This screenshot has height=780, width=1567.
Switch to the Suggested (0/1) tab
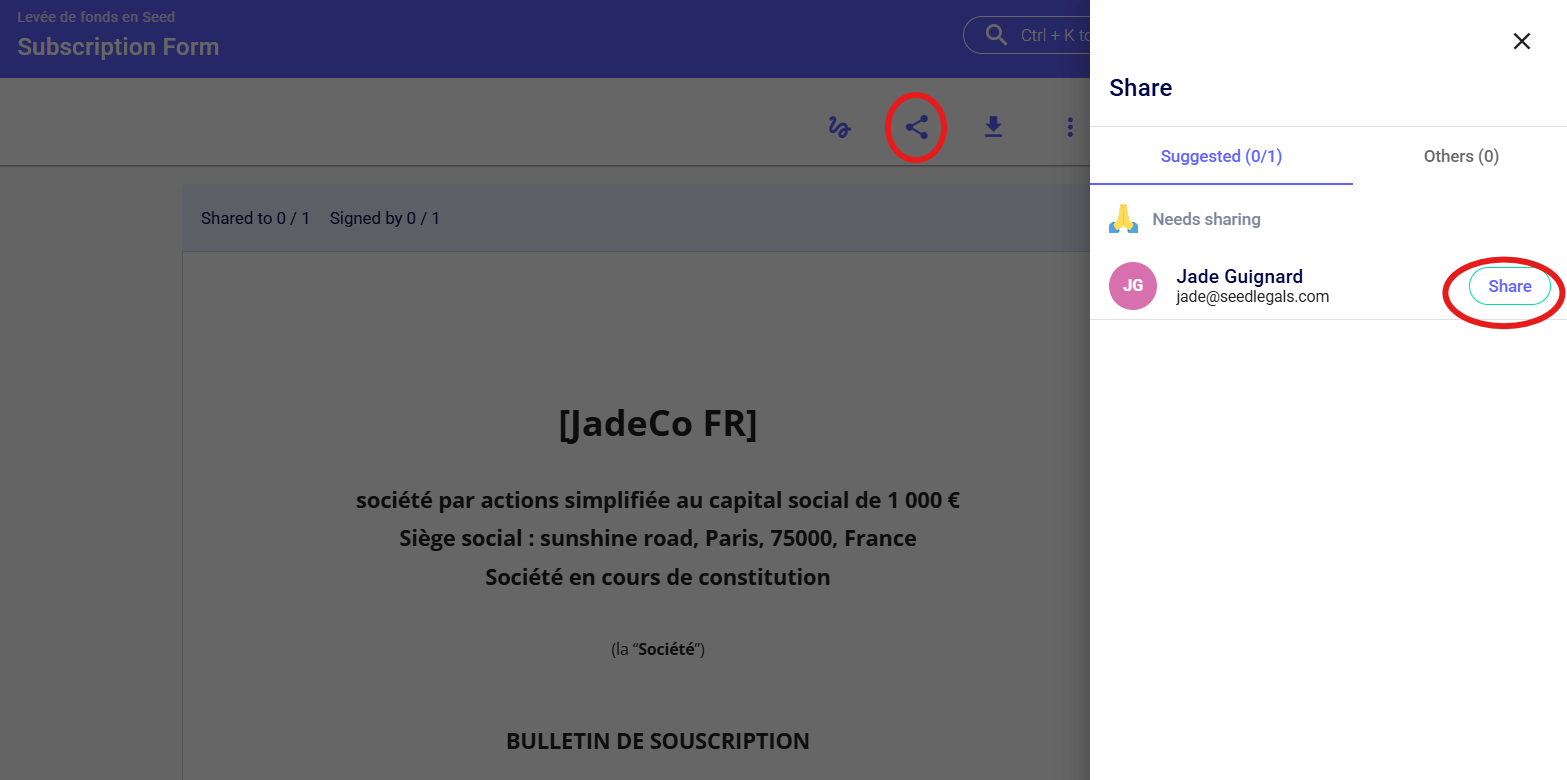tap(1221, 156)
